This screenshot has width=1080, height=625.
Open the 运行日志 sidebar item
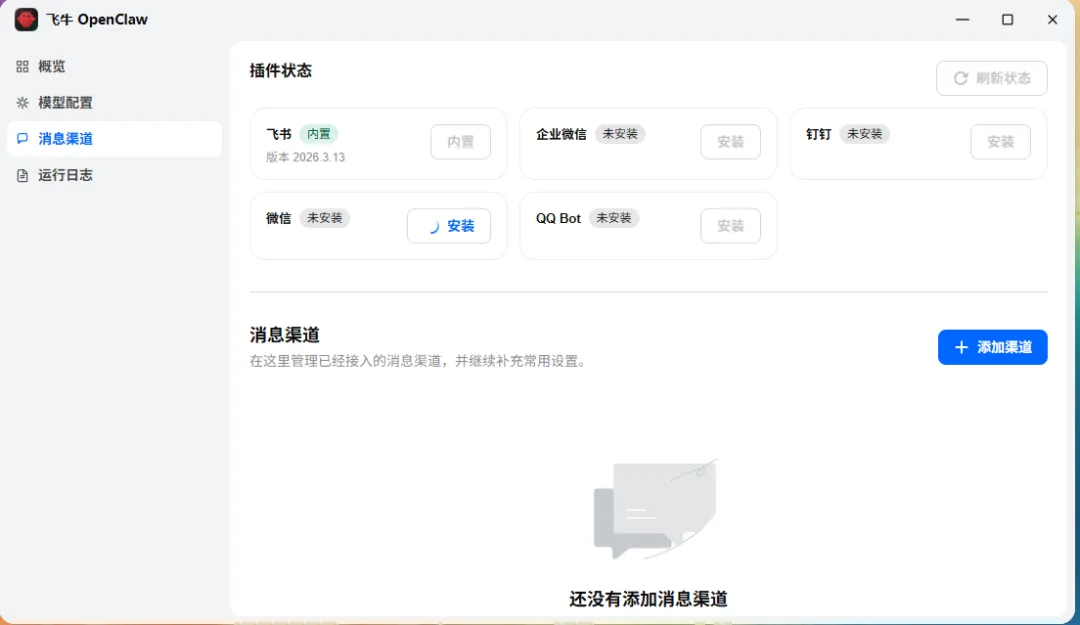pos(114,175)
